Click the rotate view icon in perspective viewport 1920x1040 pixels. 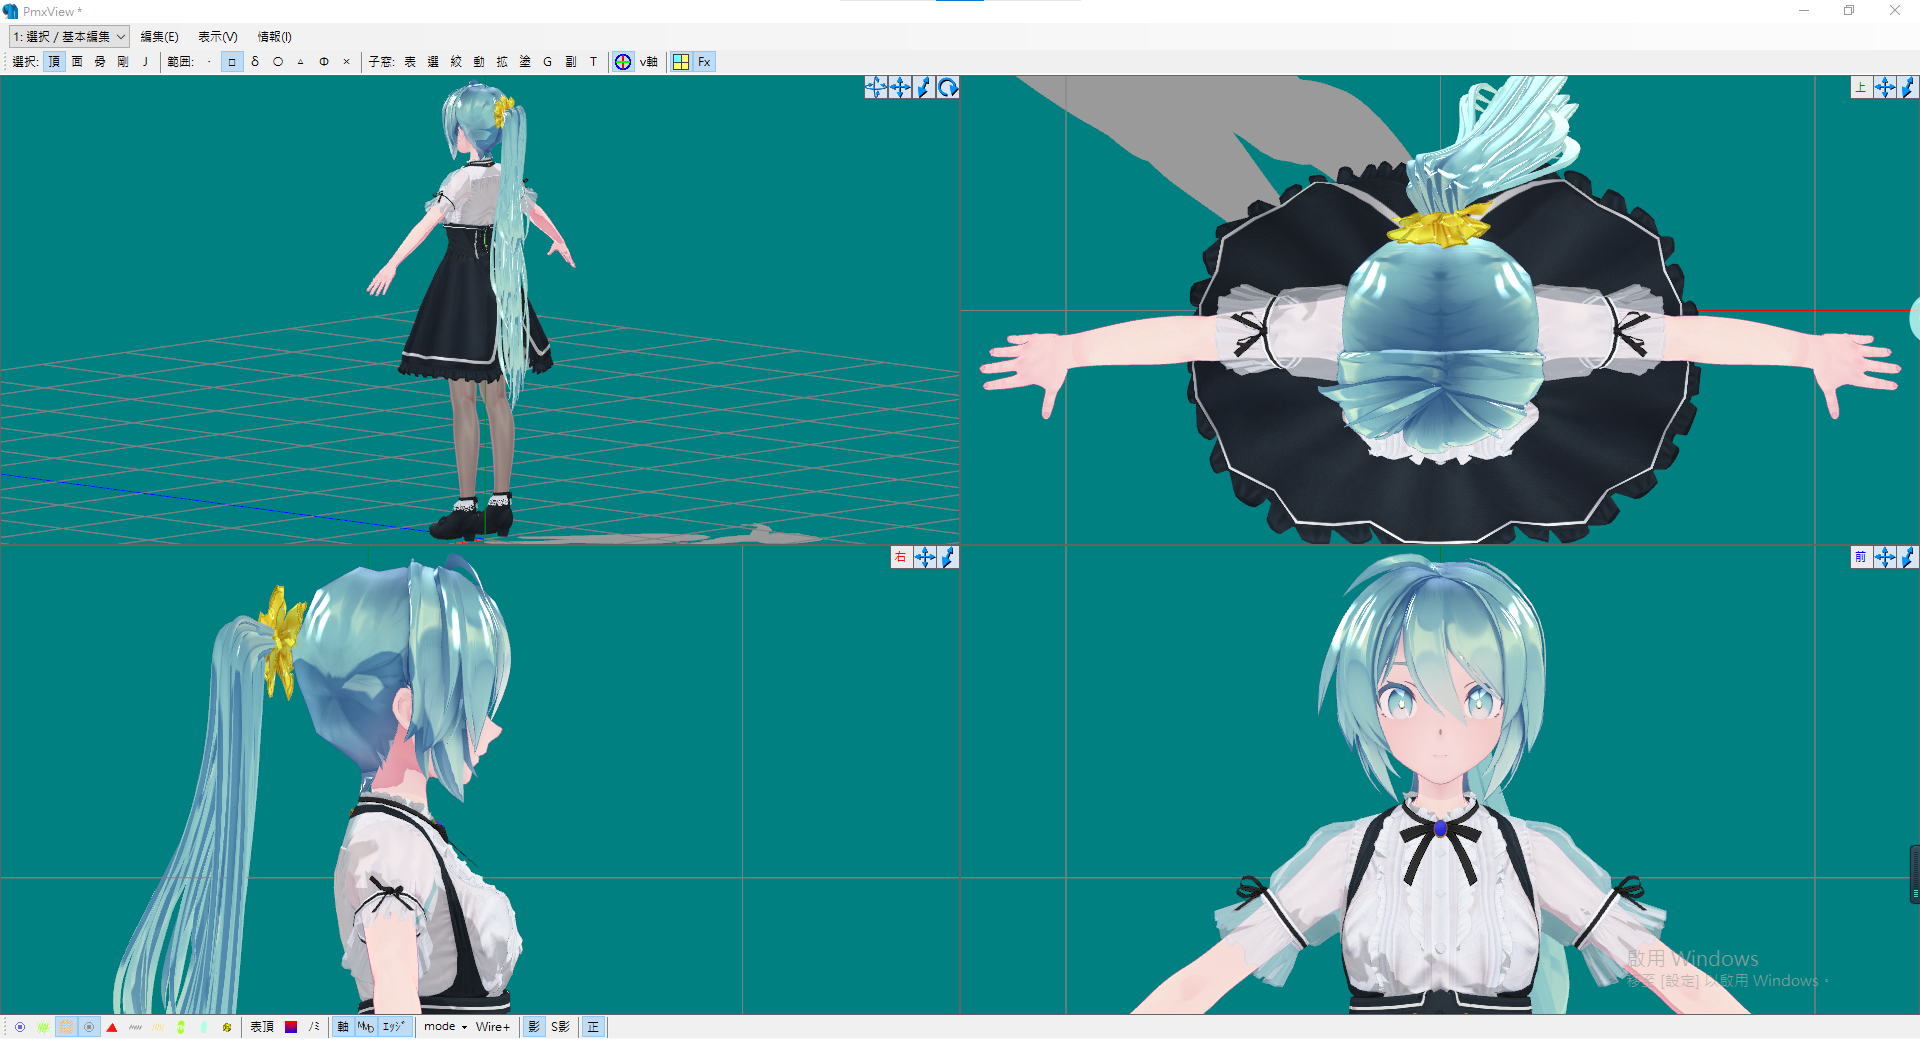click(947, 87)
